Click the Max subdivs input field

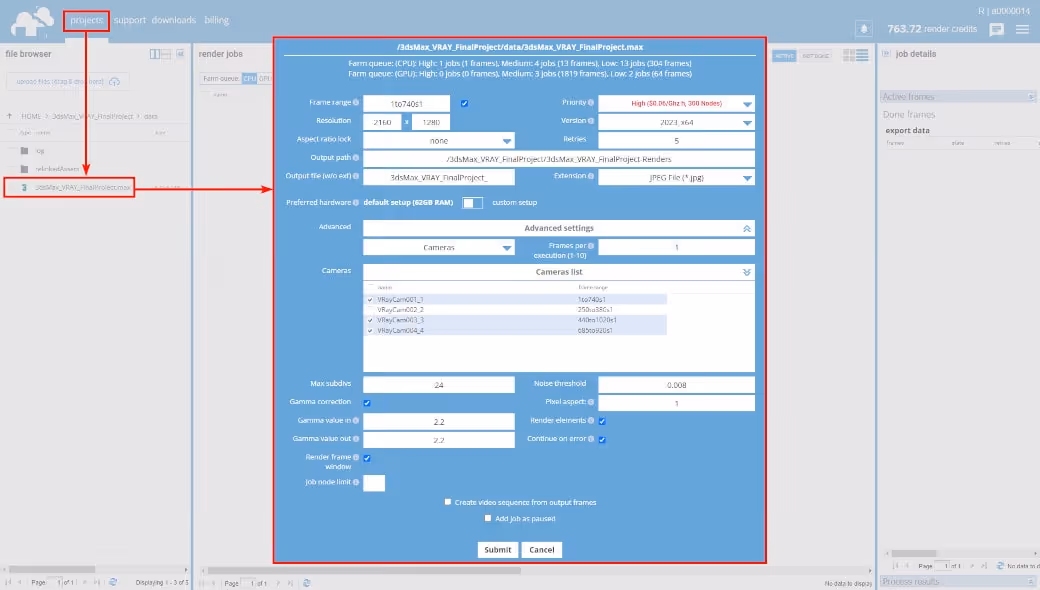(x=438, y=384)
